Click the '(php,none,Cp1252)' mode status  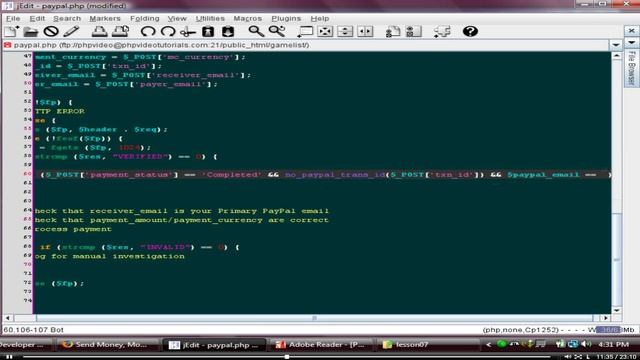[522, 330]
